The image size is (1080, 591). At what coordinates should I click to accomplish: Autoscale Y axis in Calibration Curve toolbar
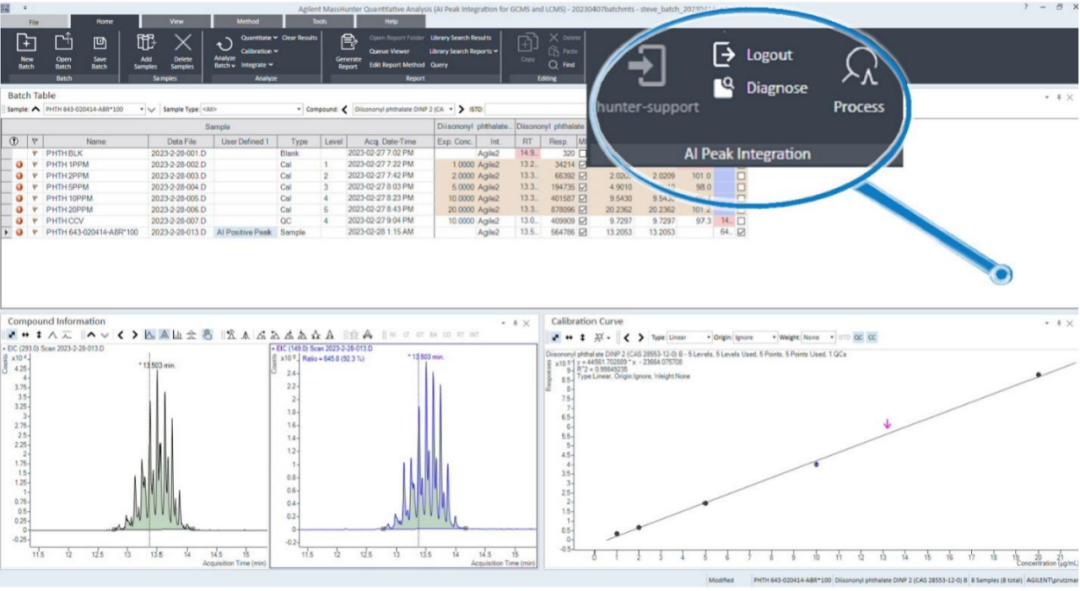pos(583,338)
